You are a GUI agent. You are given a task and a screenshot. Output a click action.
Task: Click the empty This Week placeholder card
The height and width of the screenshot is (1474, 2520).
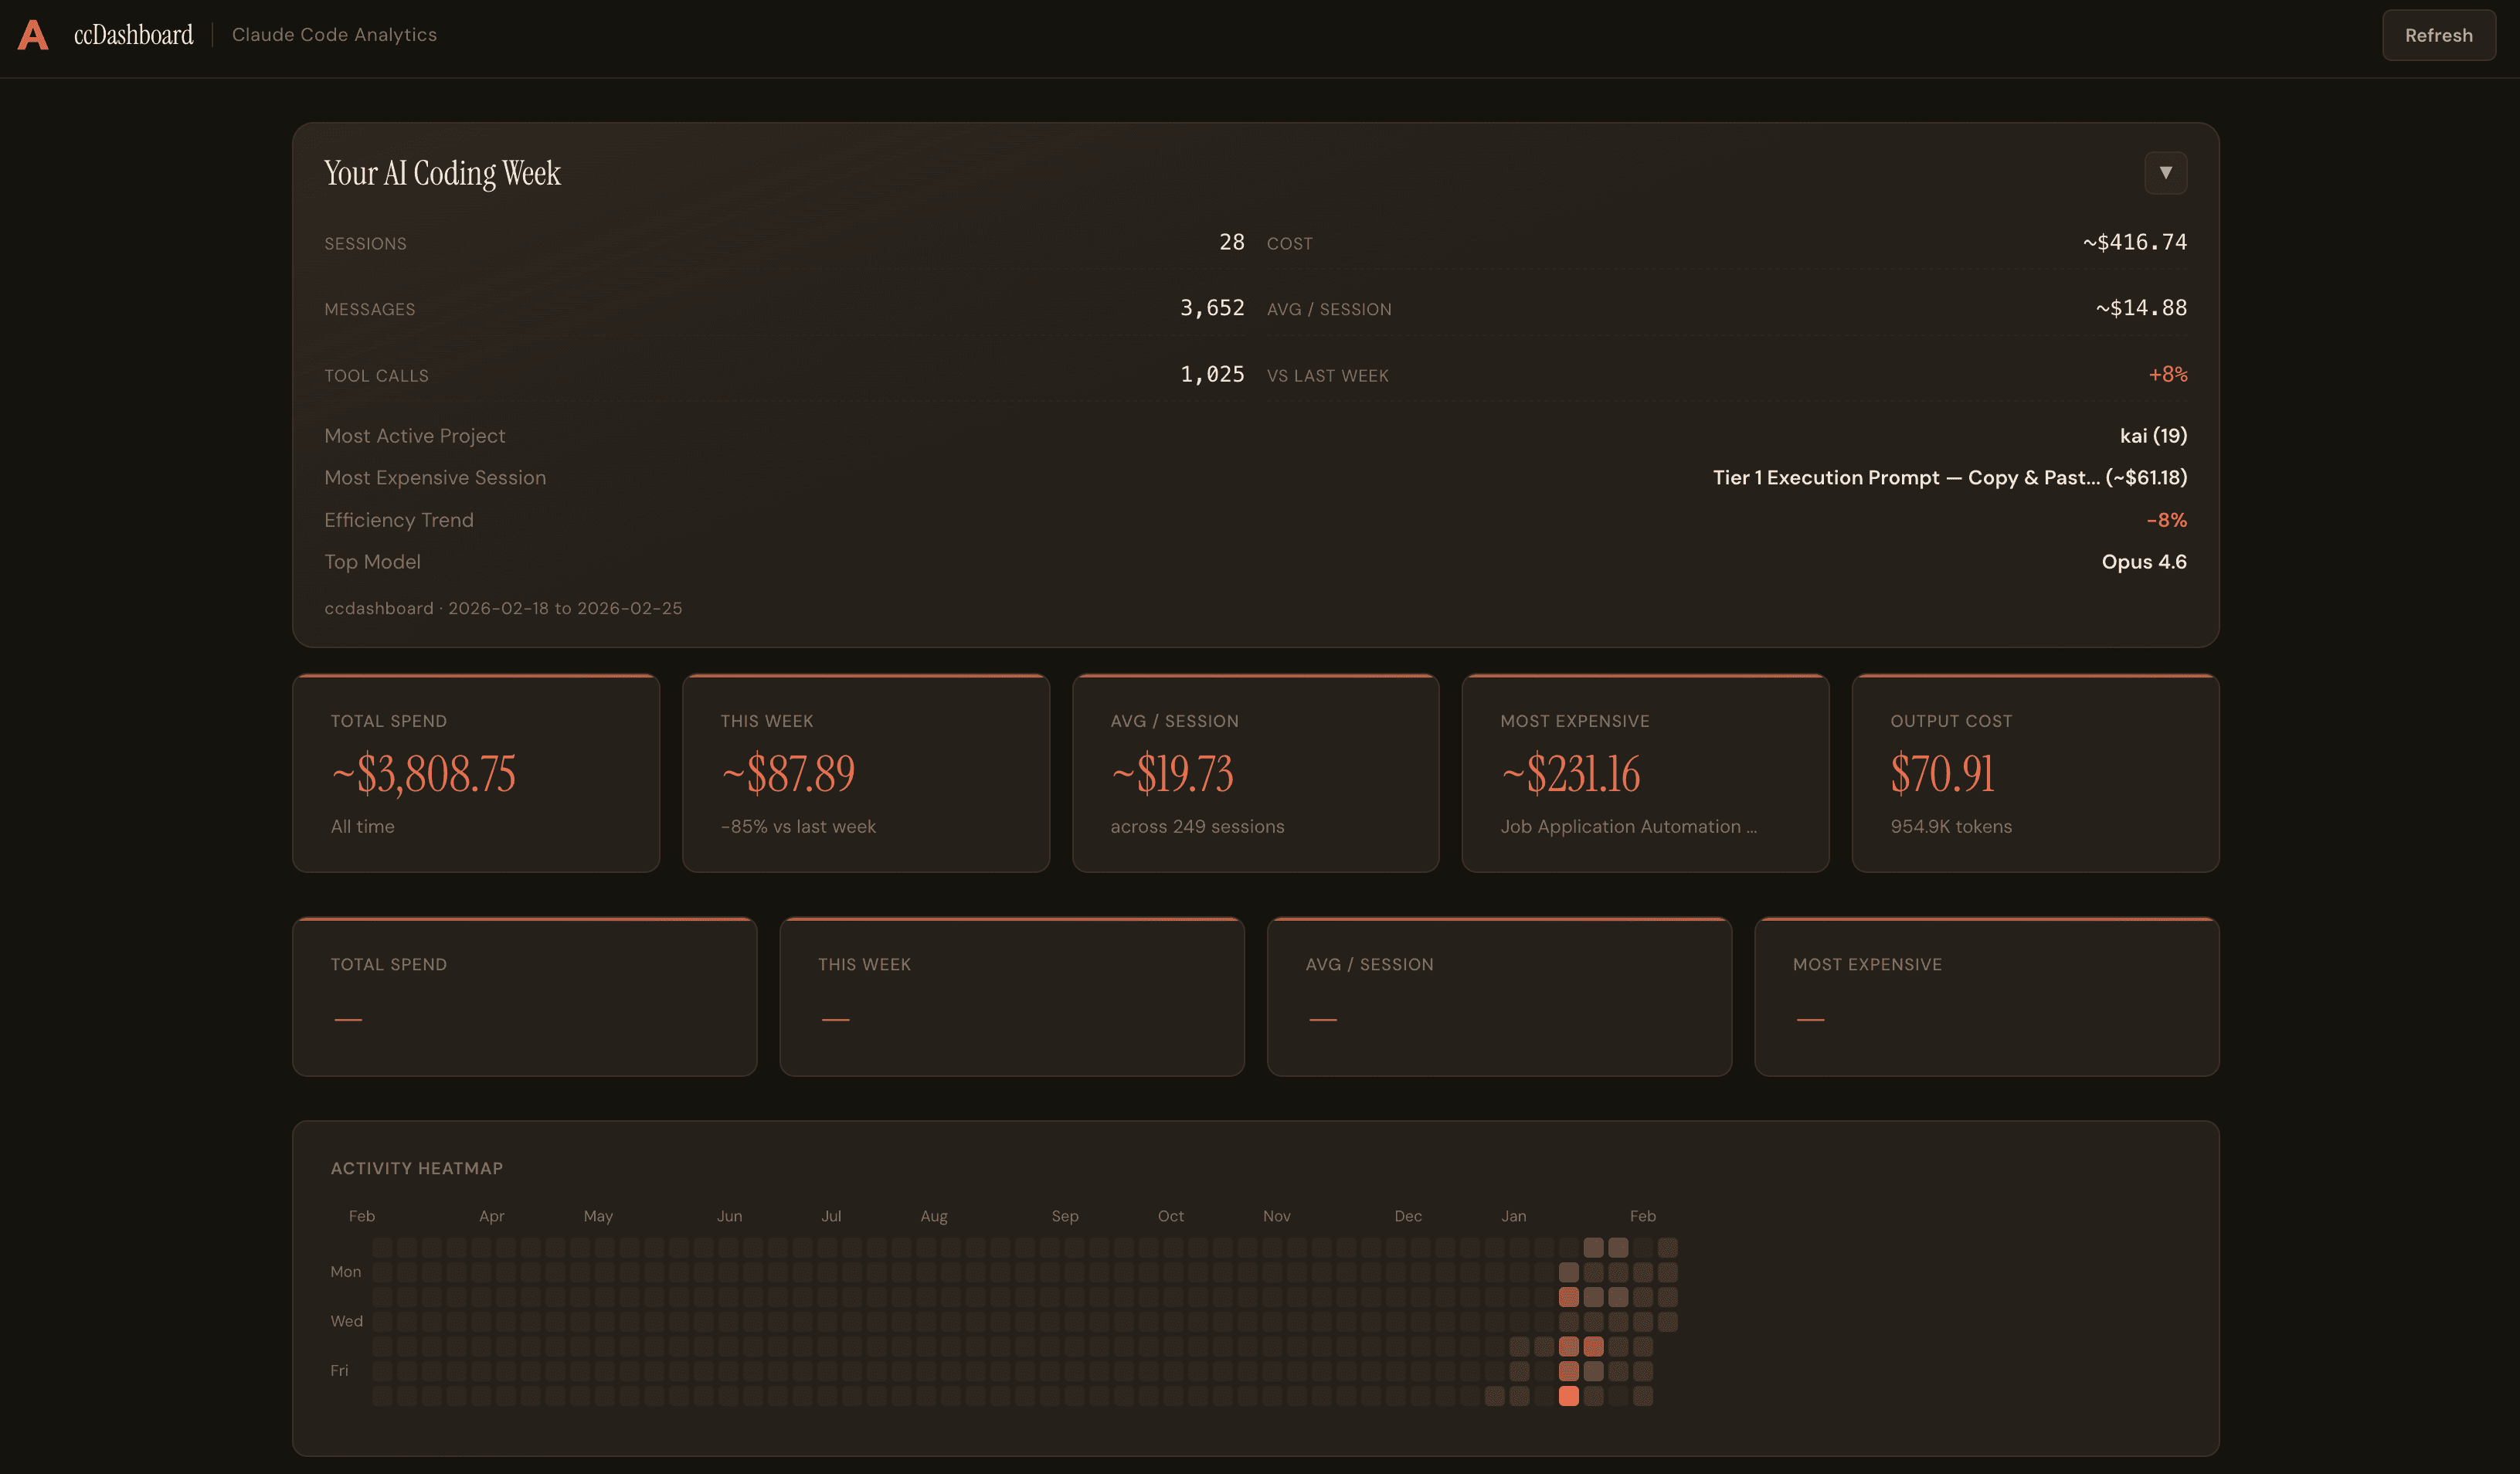(1011, 997)
